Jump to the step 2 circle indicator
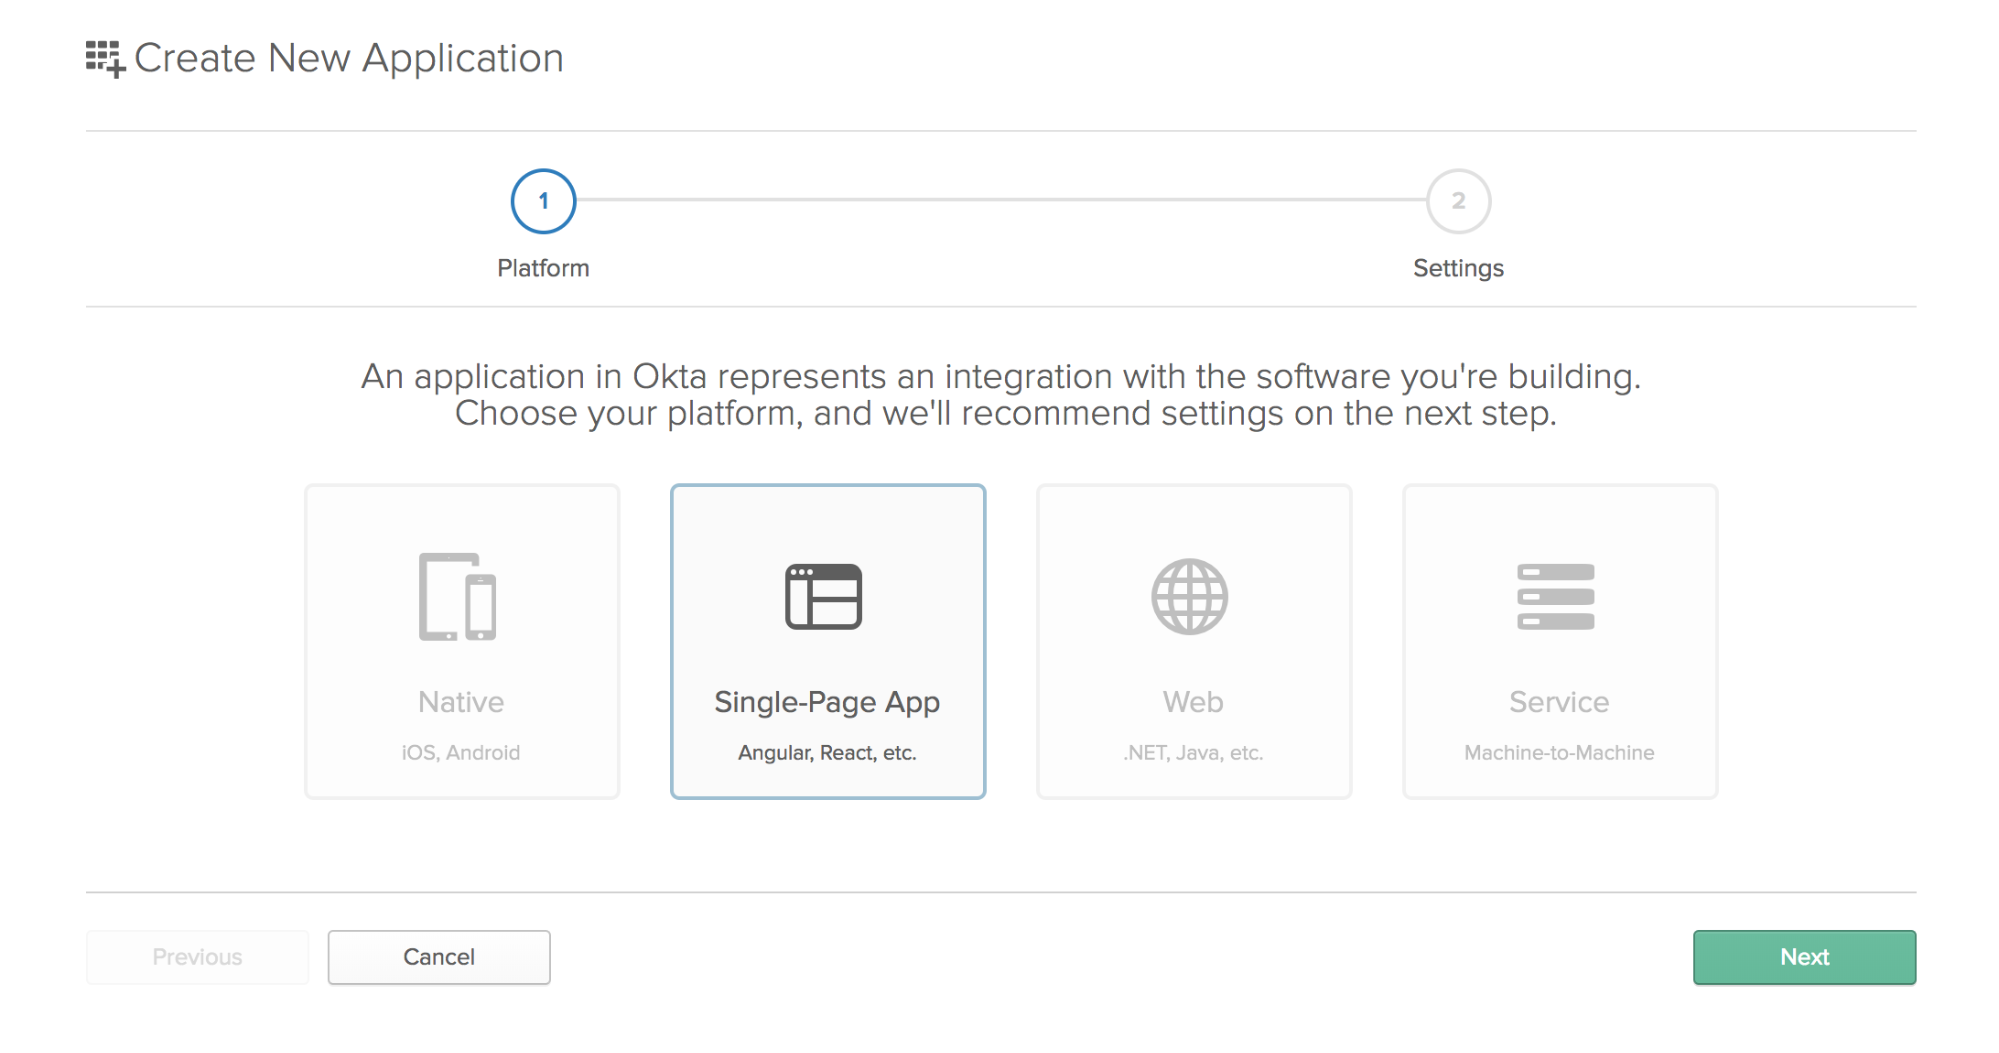 tap(1458, 201)
